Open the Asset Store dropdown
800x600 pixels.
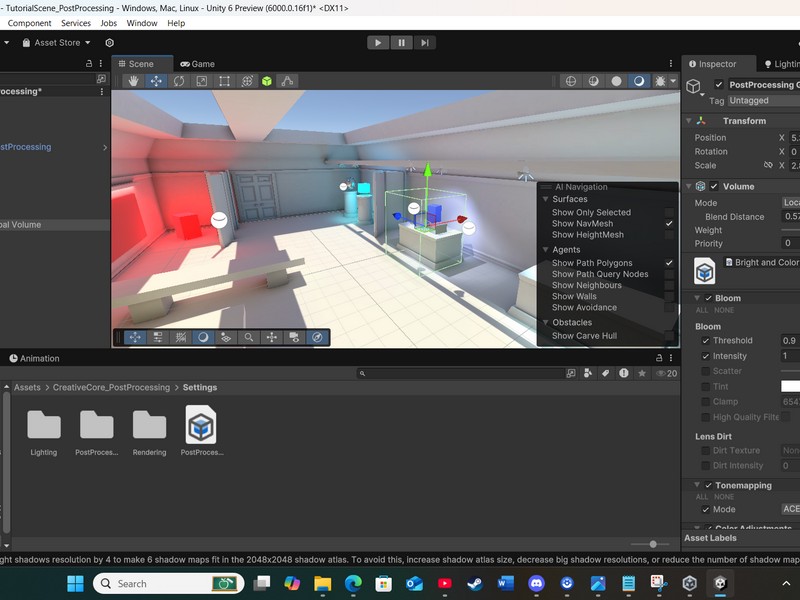[62, 43]
